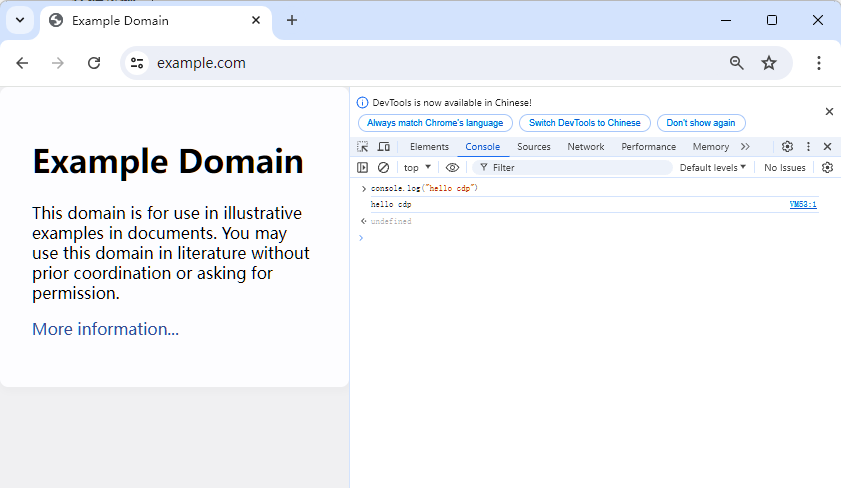Select the Example Domain browser tab
Image resolution: width=841 pixels, height=488 pixels.
coord(156,21)
